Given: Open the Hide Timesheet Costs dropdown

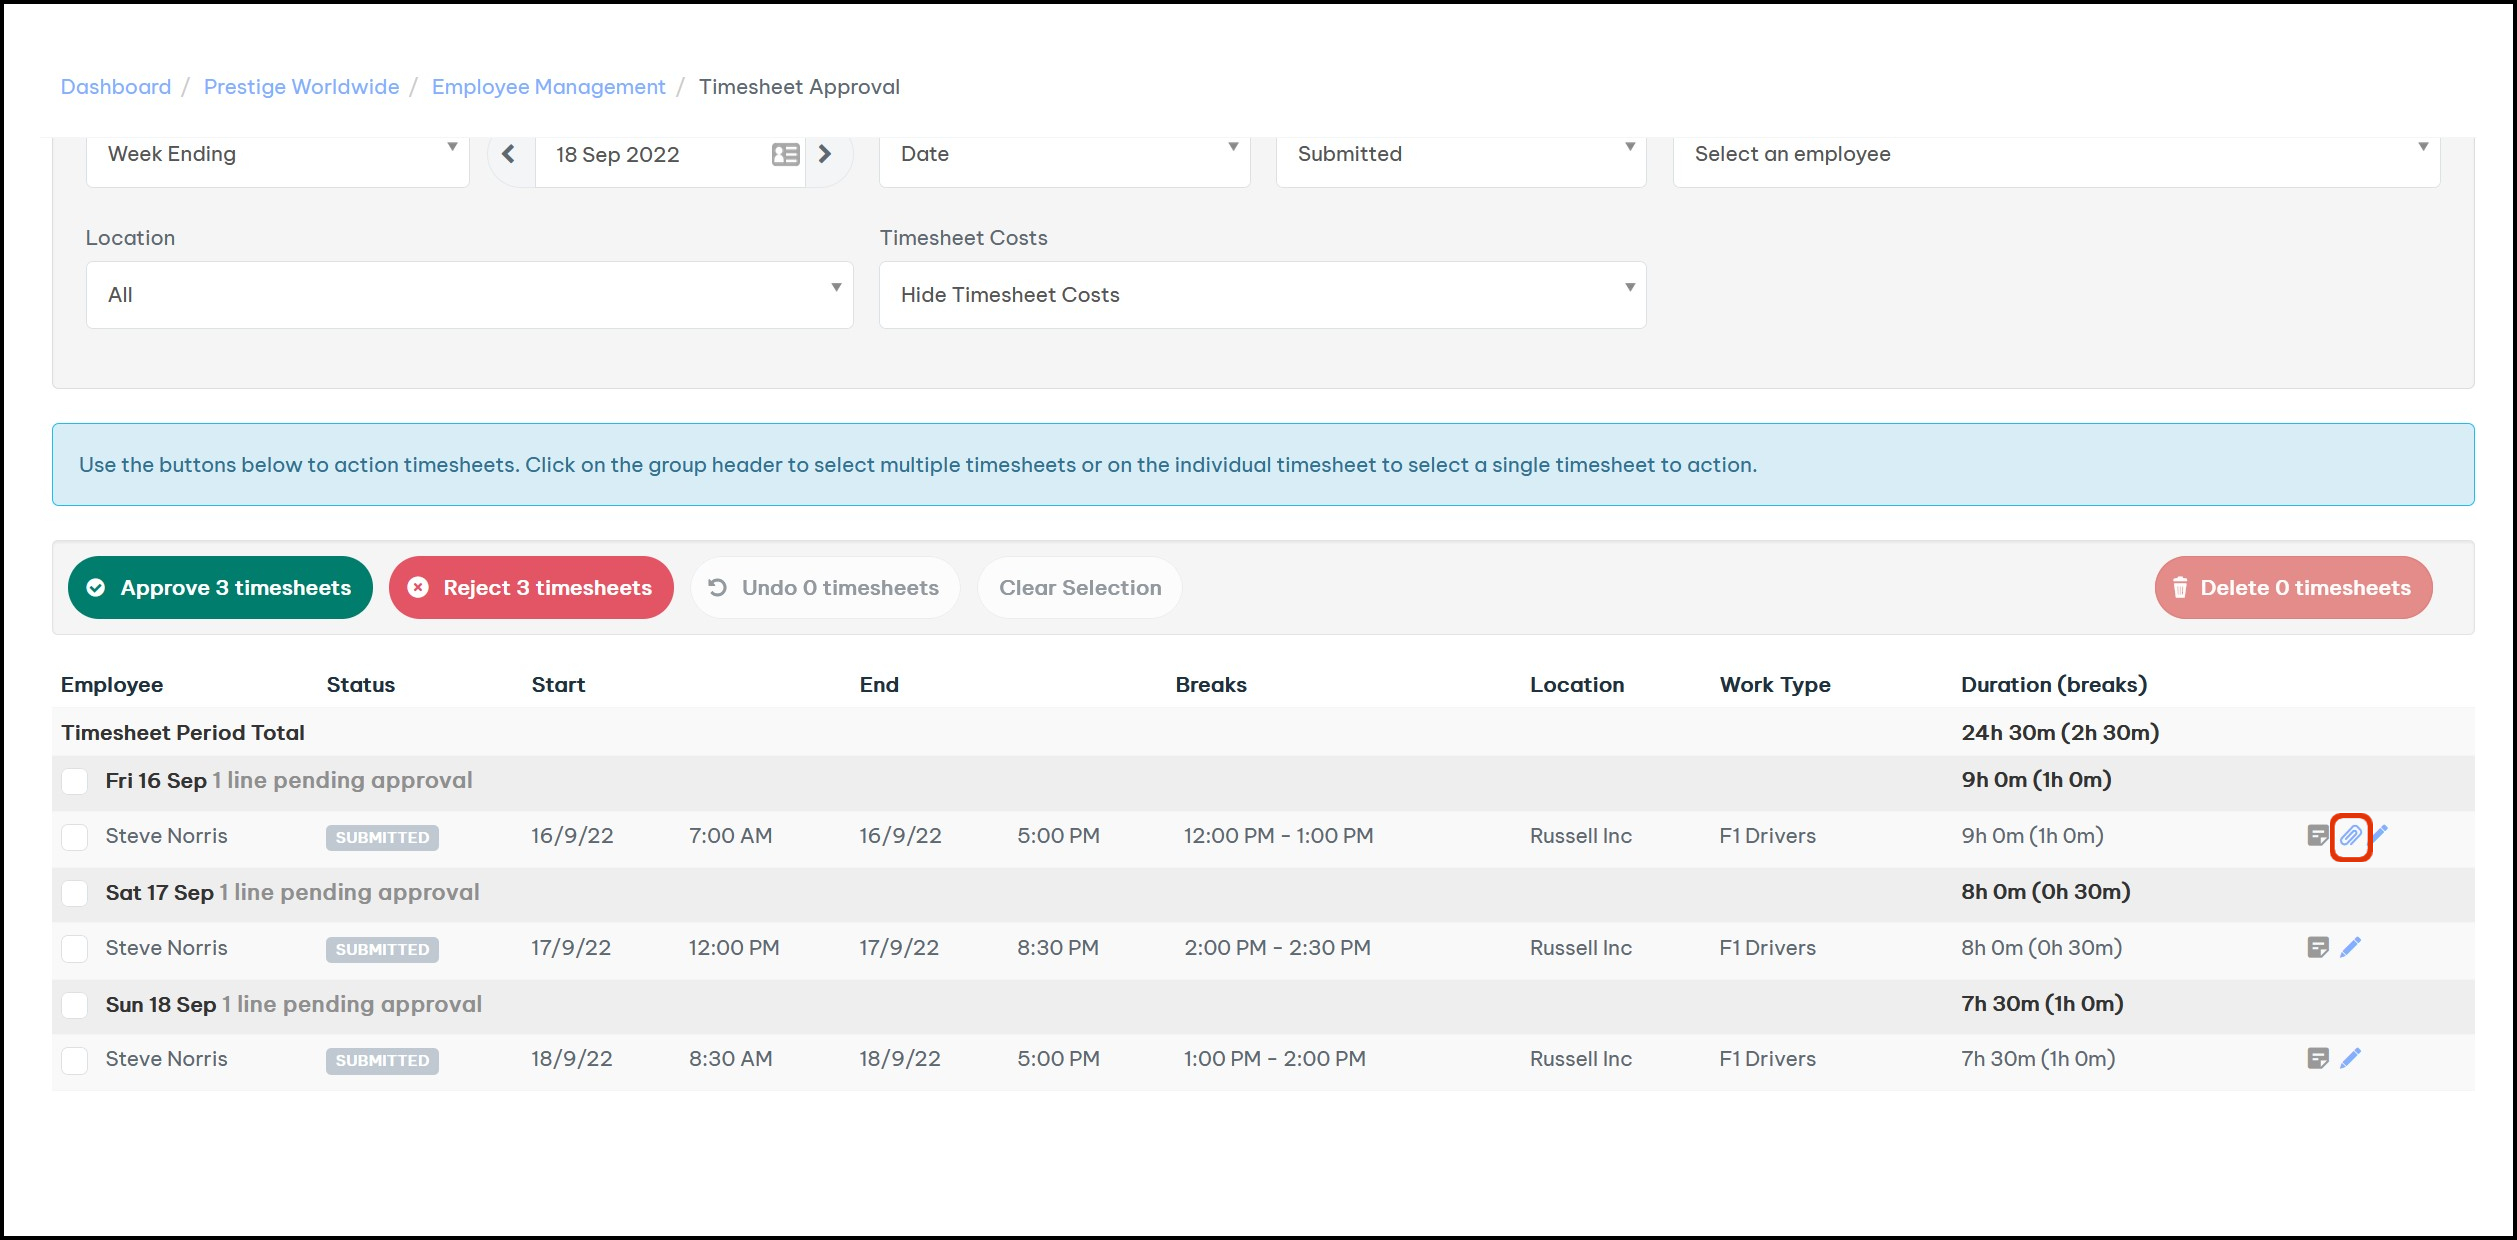Looking at the screenshot, I should point(1261,295).
